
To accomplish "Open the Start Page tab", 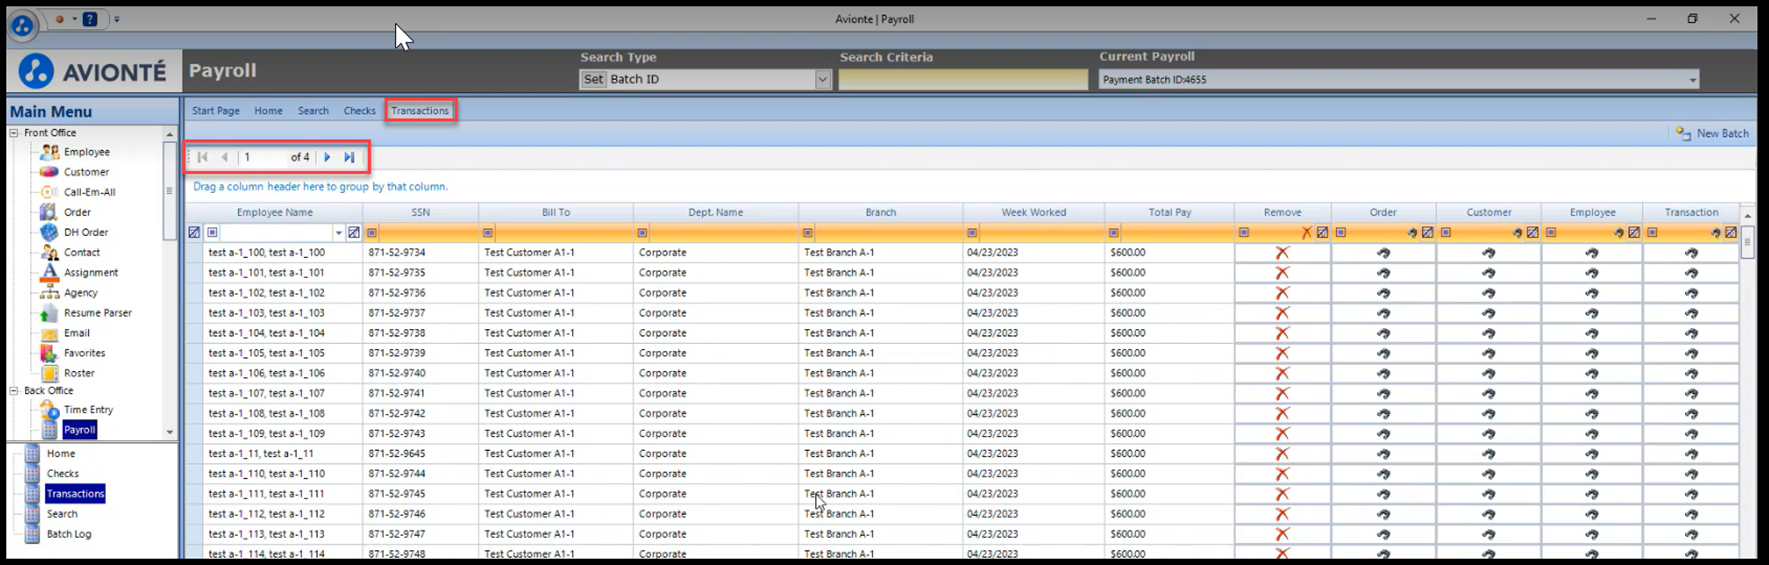I will (x=215, y=111).
